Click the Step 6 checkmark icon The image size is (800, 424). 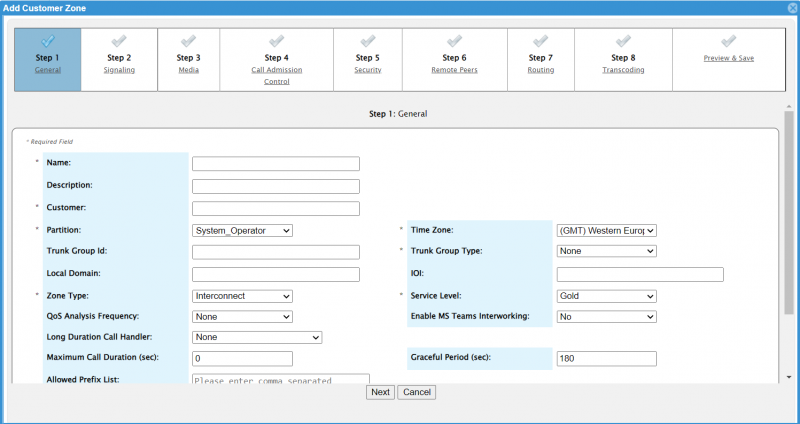click(455, 41)
